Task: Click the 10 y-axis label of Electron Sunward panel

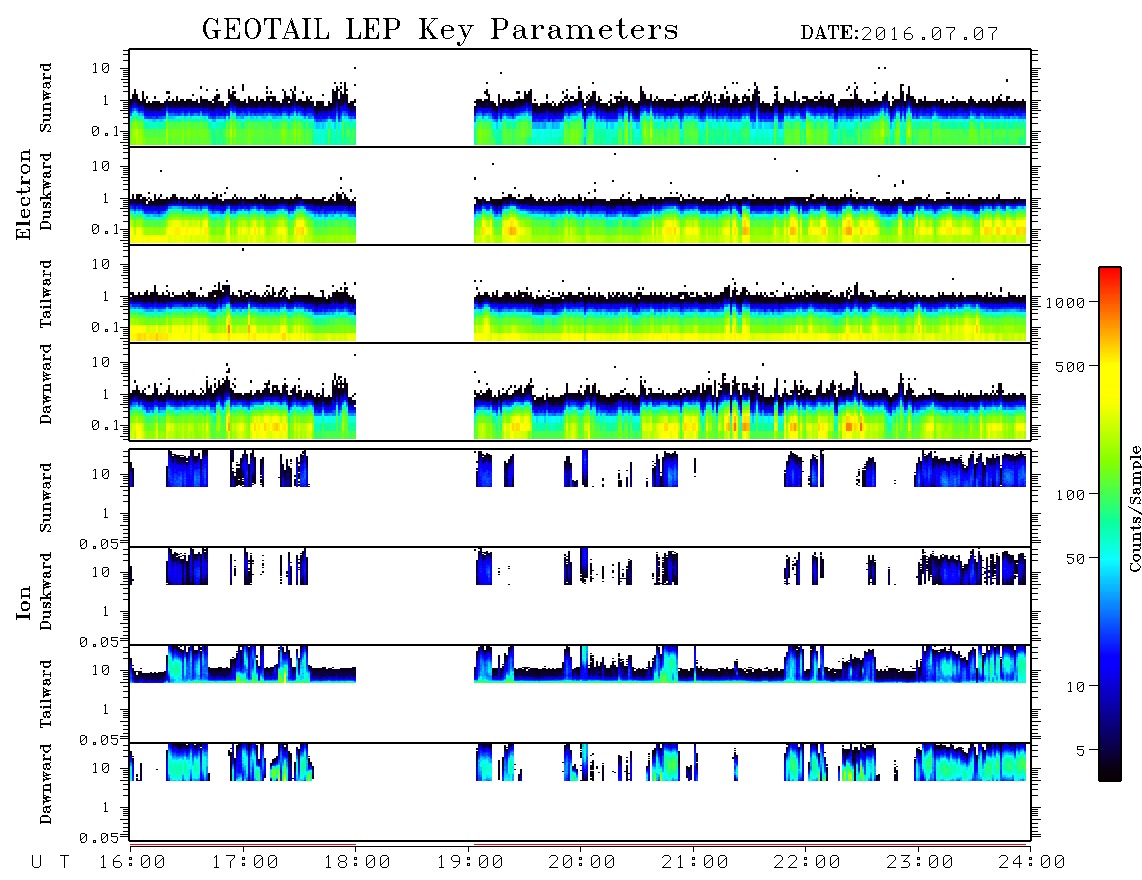Action: [101, 68]
